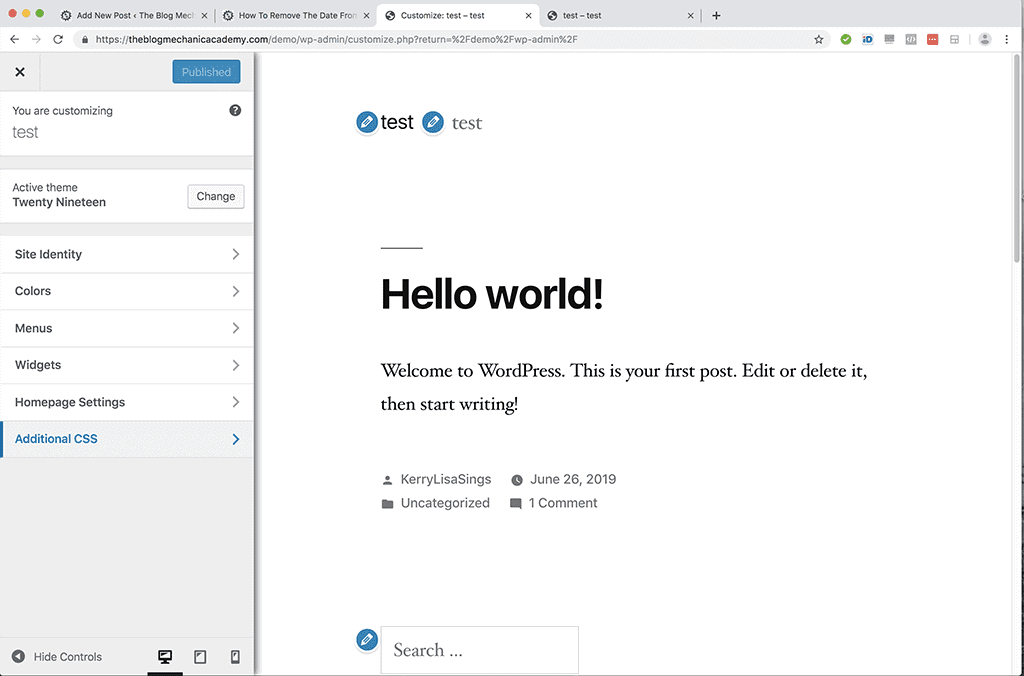
Task: Expand the Widgets section
Action: click(x=127, y=365)
